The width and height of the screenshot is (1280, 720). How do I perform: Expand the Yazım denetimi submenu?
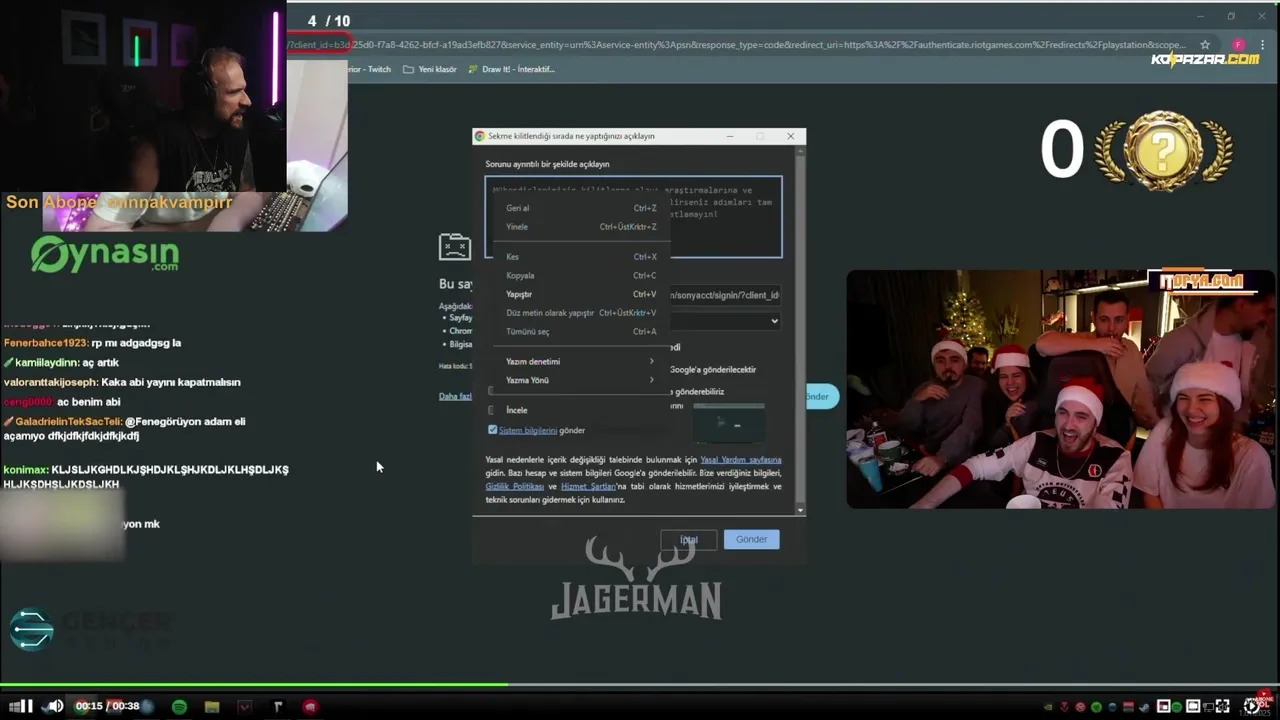(580, 361)
